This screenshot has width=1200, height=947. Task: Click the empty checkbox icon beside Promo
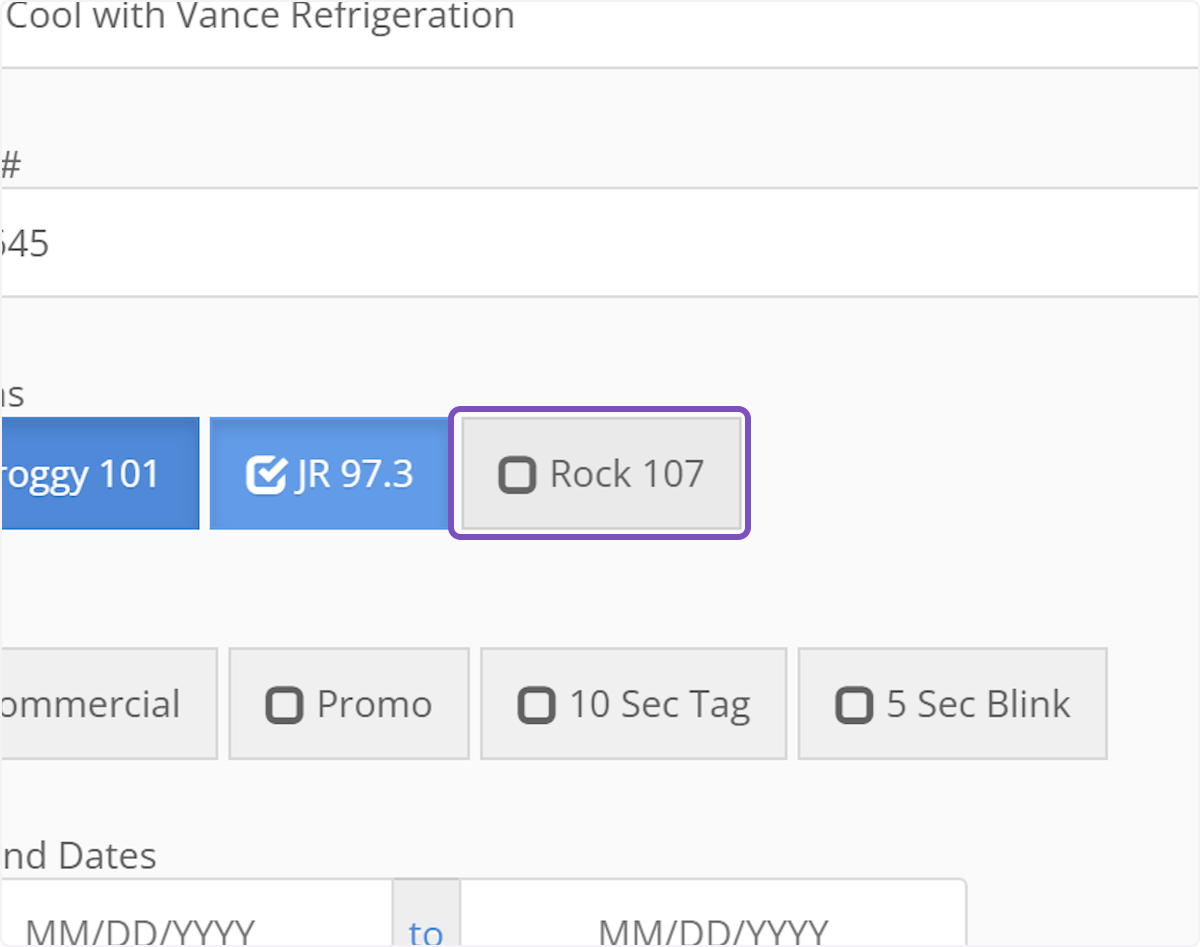point(284,705)
